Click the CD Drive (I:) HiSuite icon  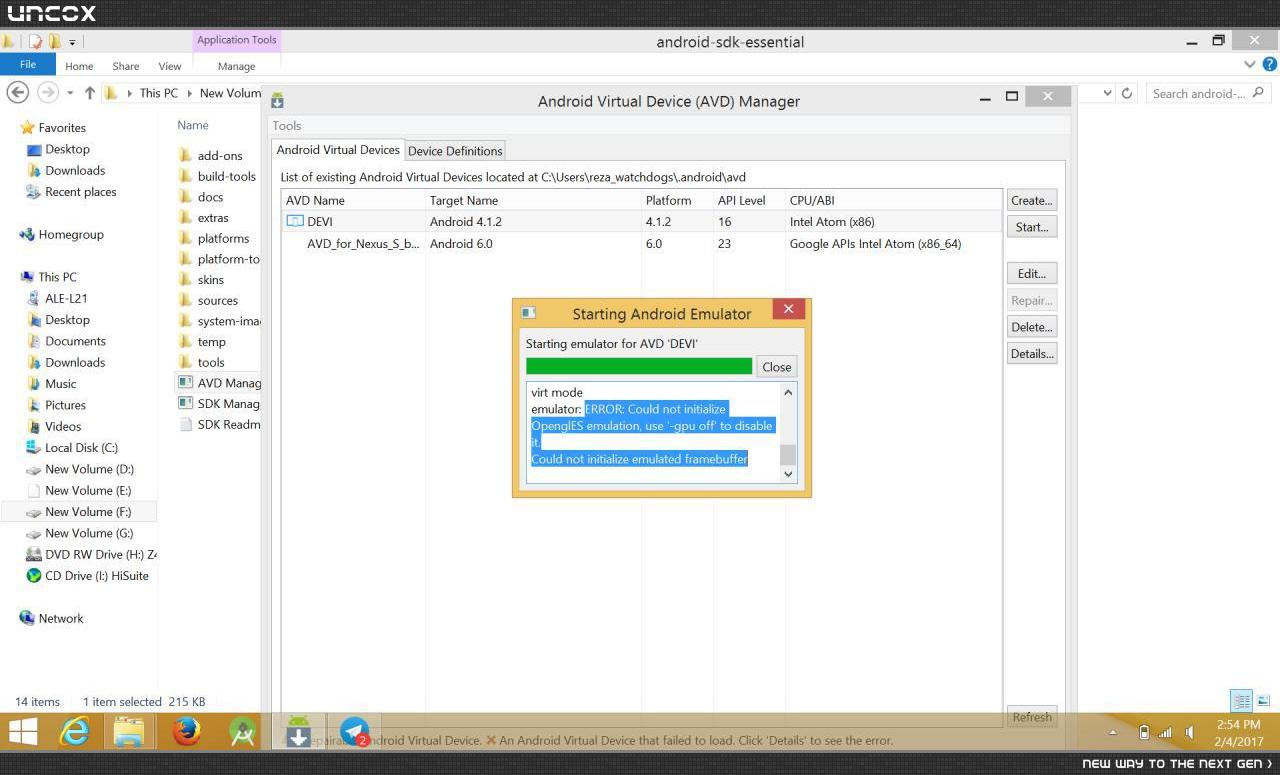(x=34, y=576)
